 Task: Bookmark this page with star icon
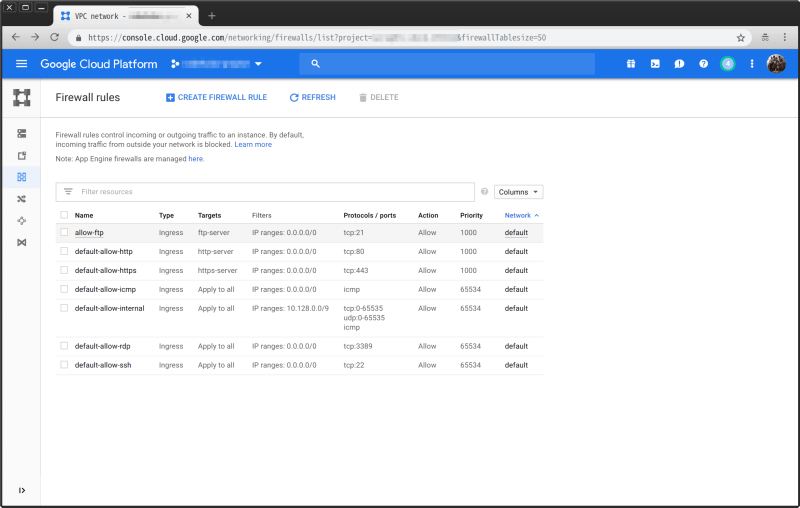click(x=741, y=38)
